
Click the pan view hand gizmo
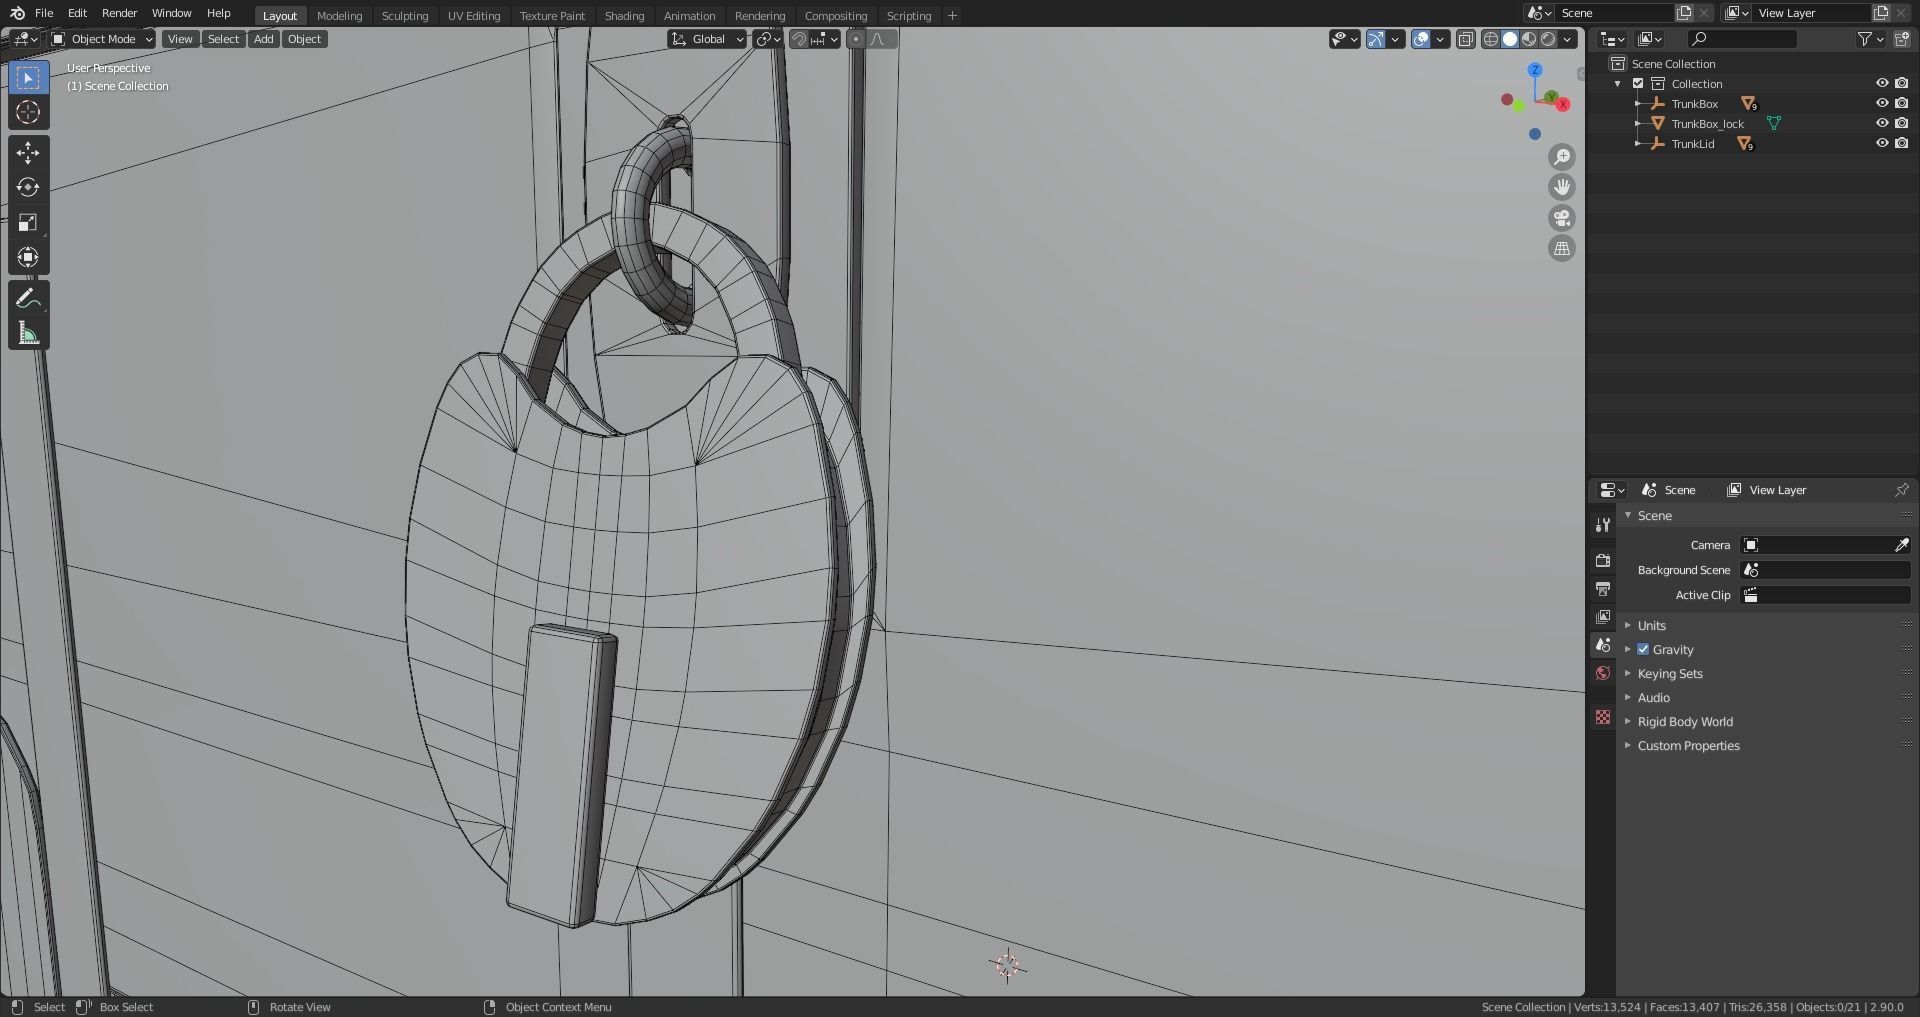tap(1561, 187)
